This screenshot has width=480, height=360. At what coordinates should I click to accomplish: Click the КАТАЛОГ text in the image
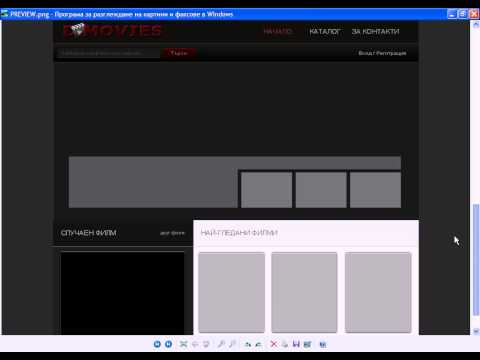coord(325,32)
